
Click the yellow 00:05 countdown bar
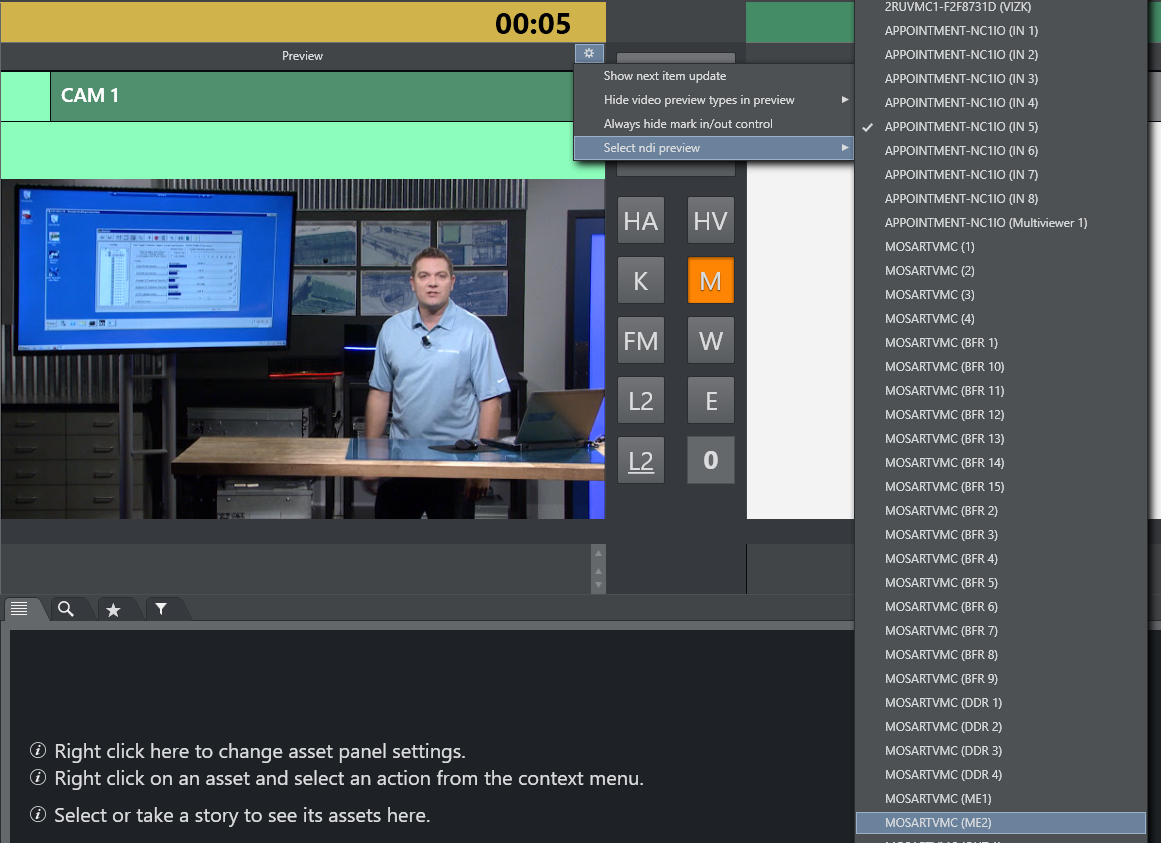[x=302, y=22]
